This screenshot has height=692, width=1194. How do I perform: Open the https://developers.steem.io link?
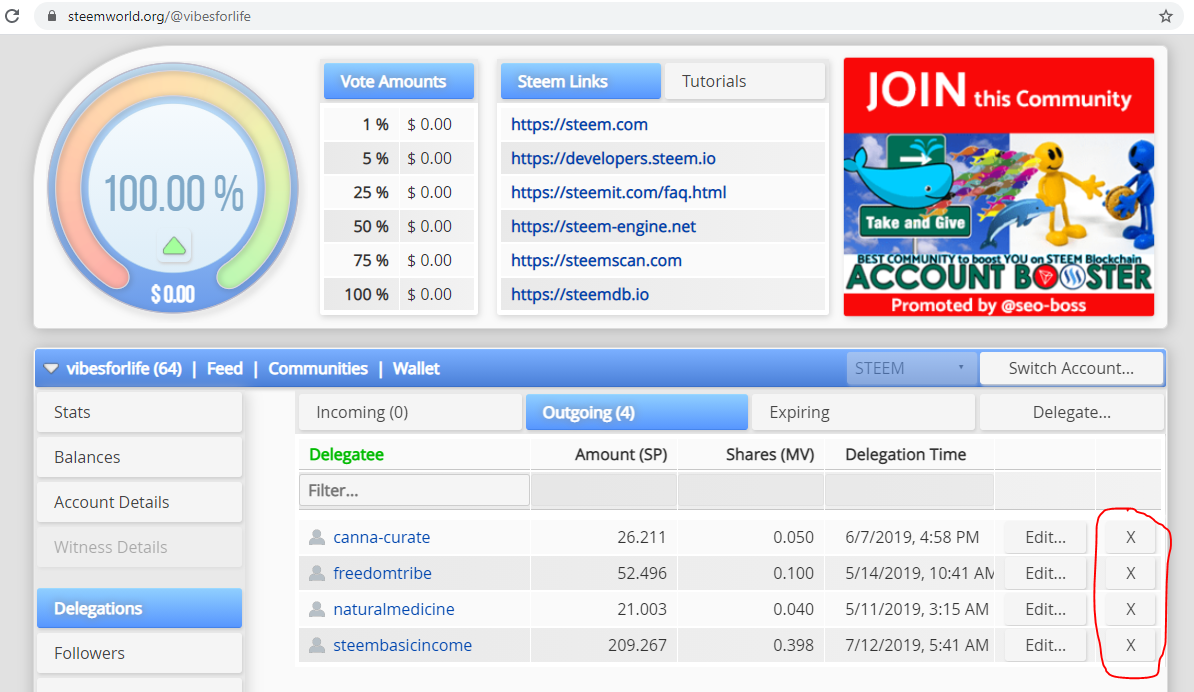click(613, 158)
